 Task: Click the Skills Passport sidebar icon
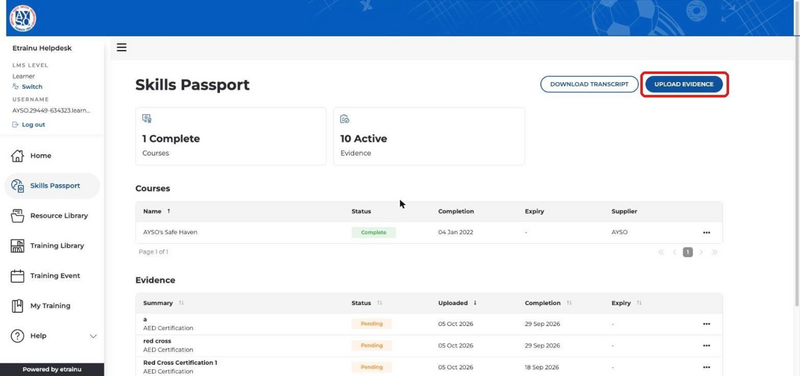[x=17, y=186]
